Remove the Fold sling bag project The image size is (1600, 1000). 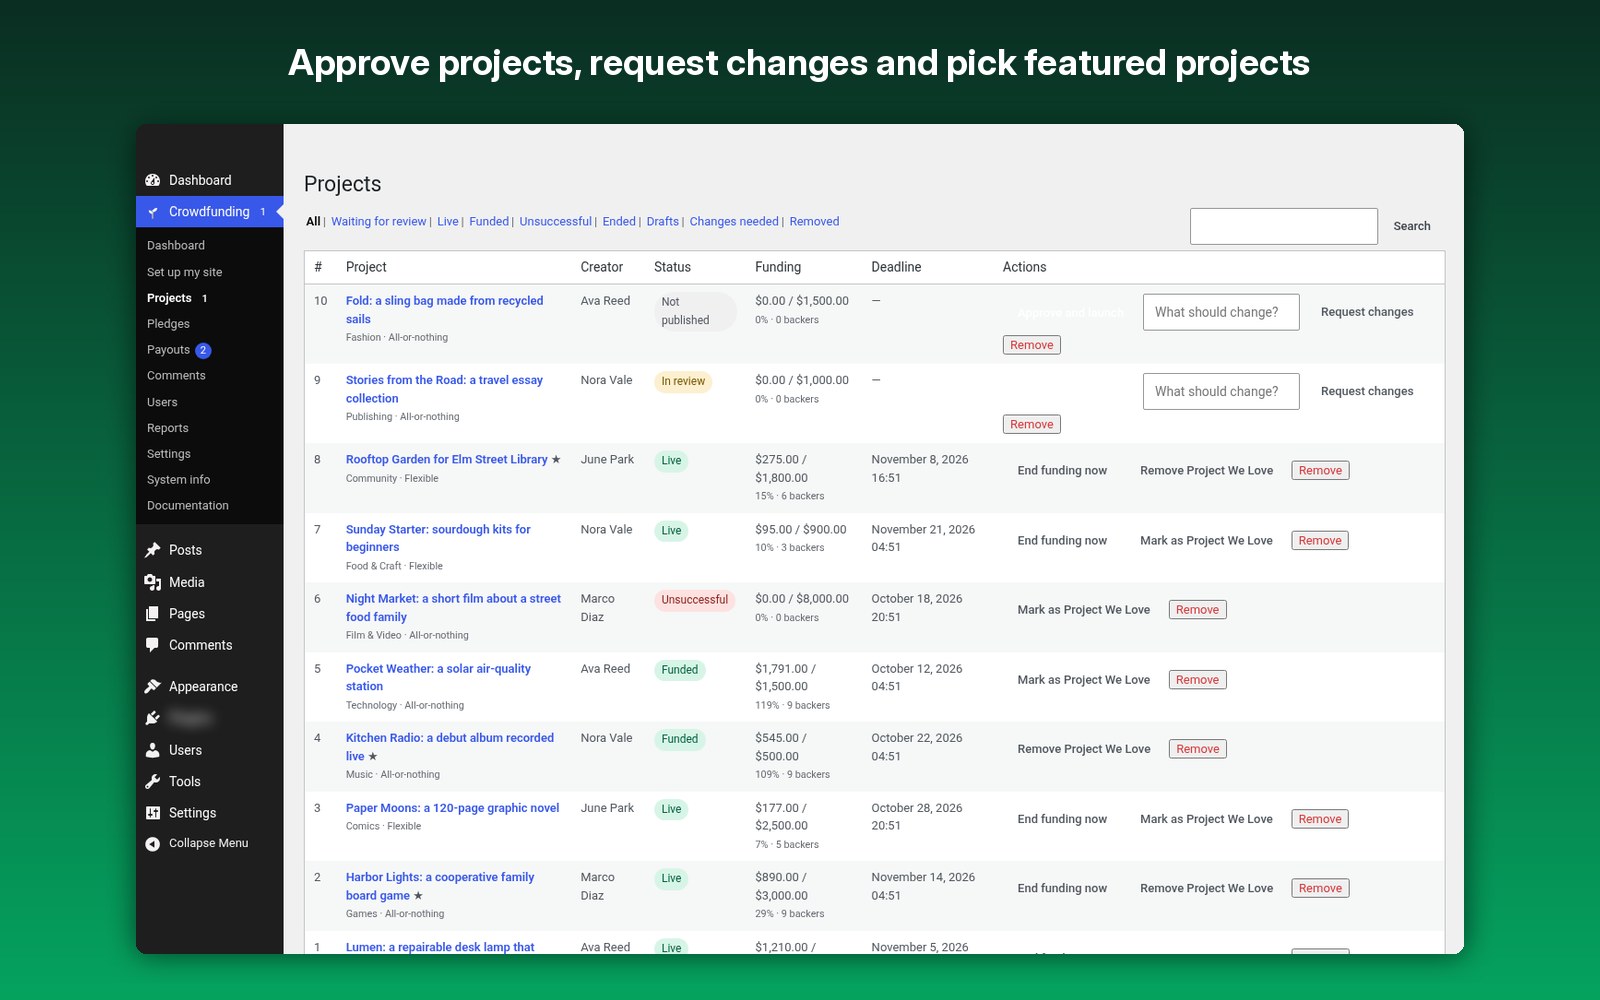[1031, 345]
